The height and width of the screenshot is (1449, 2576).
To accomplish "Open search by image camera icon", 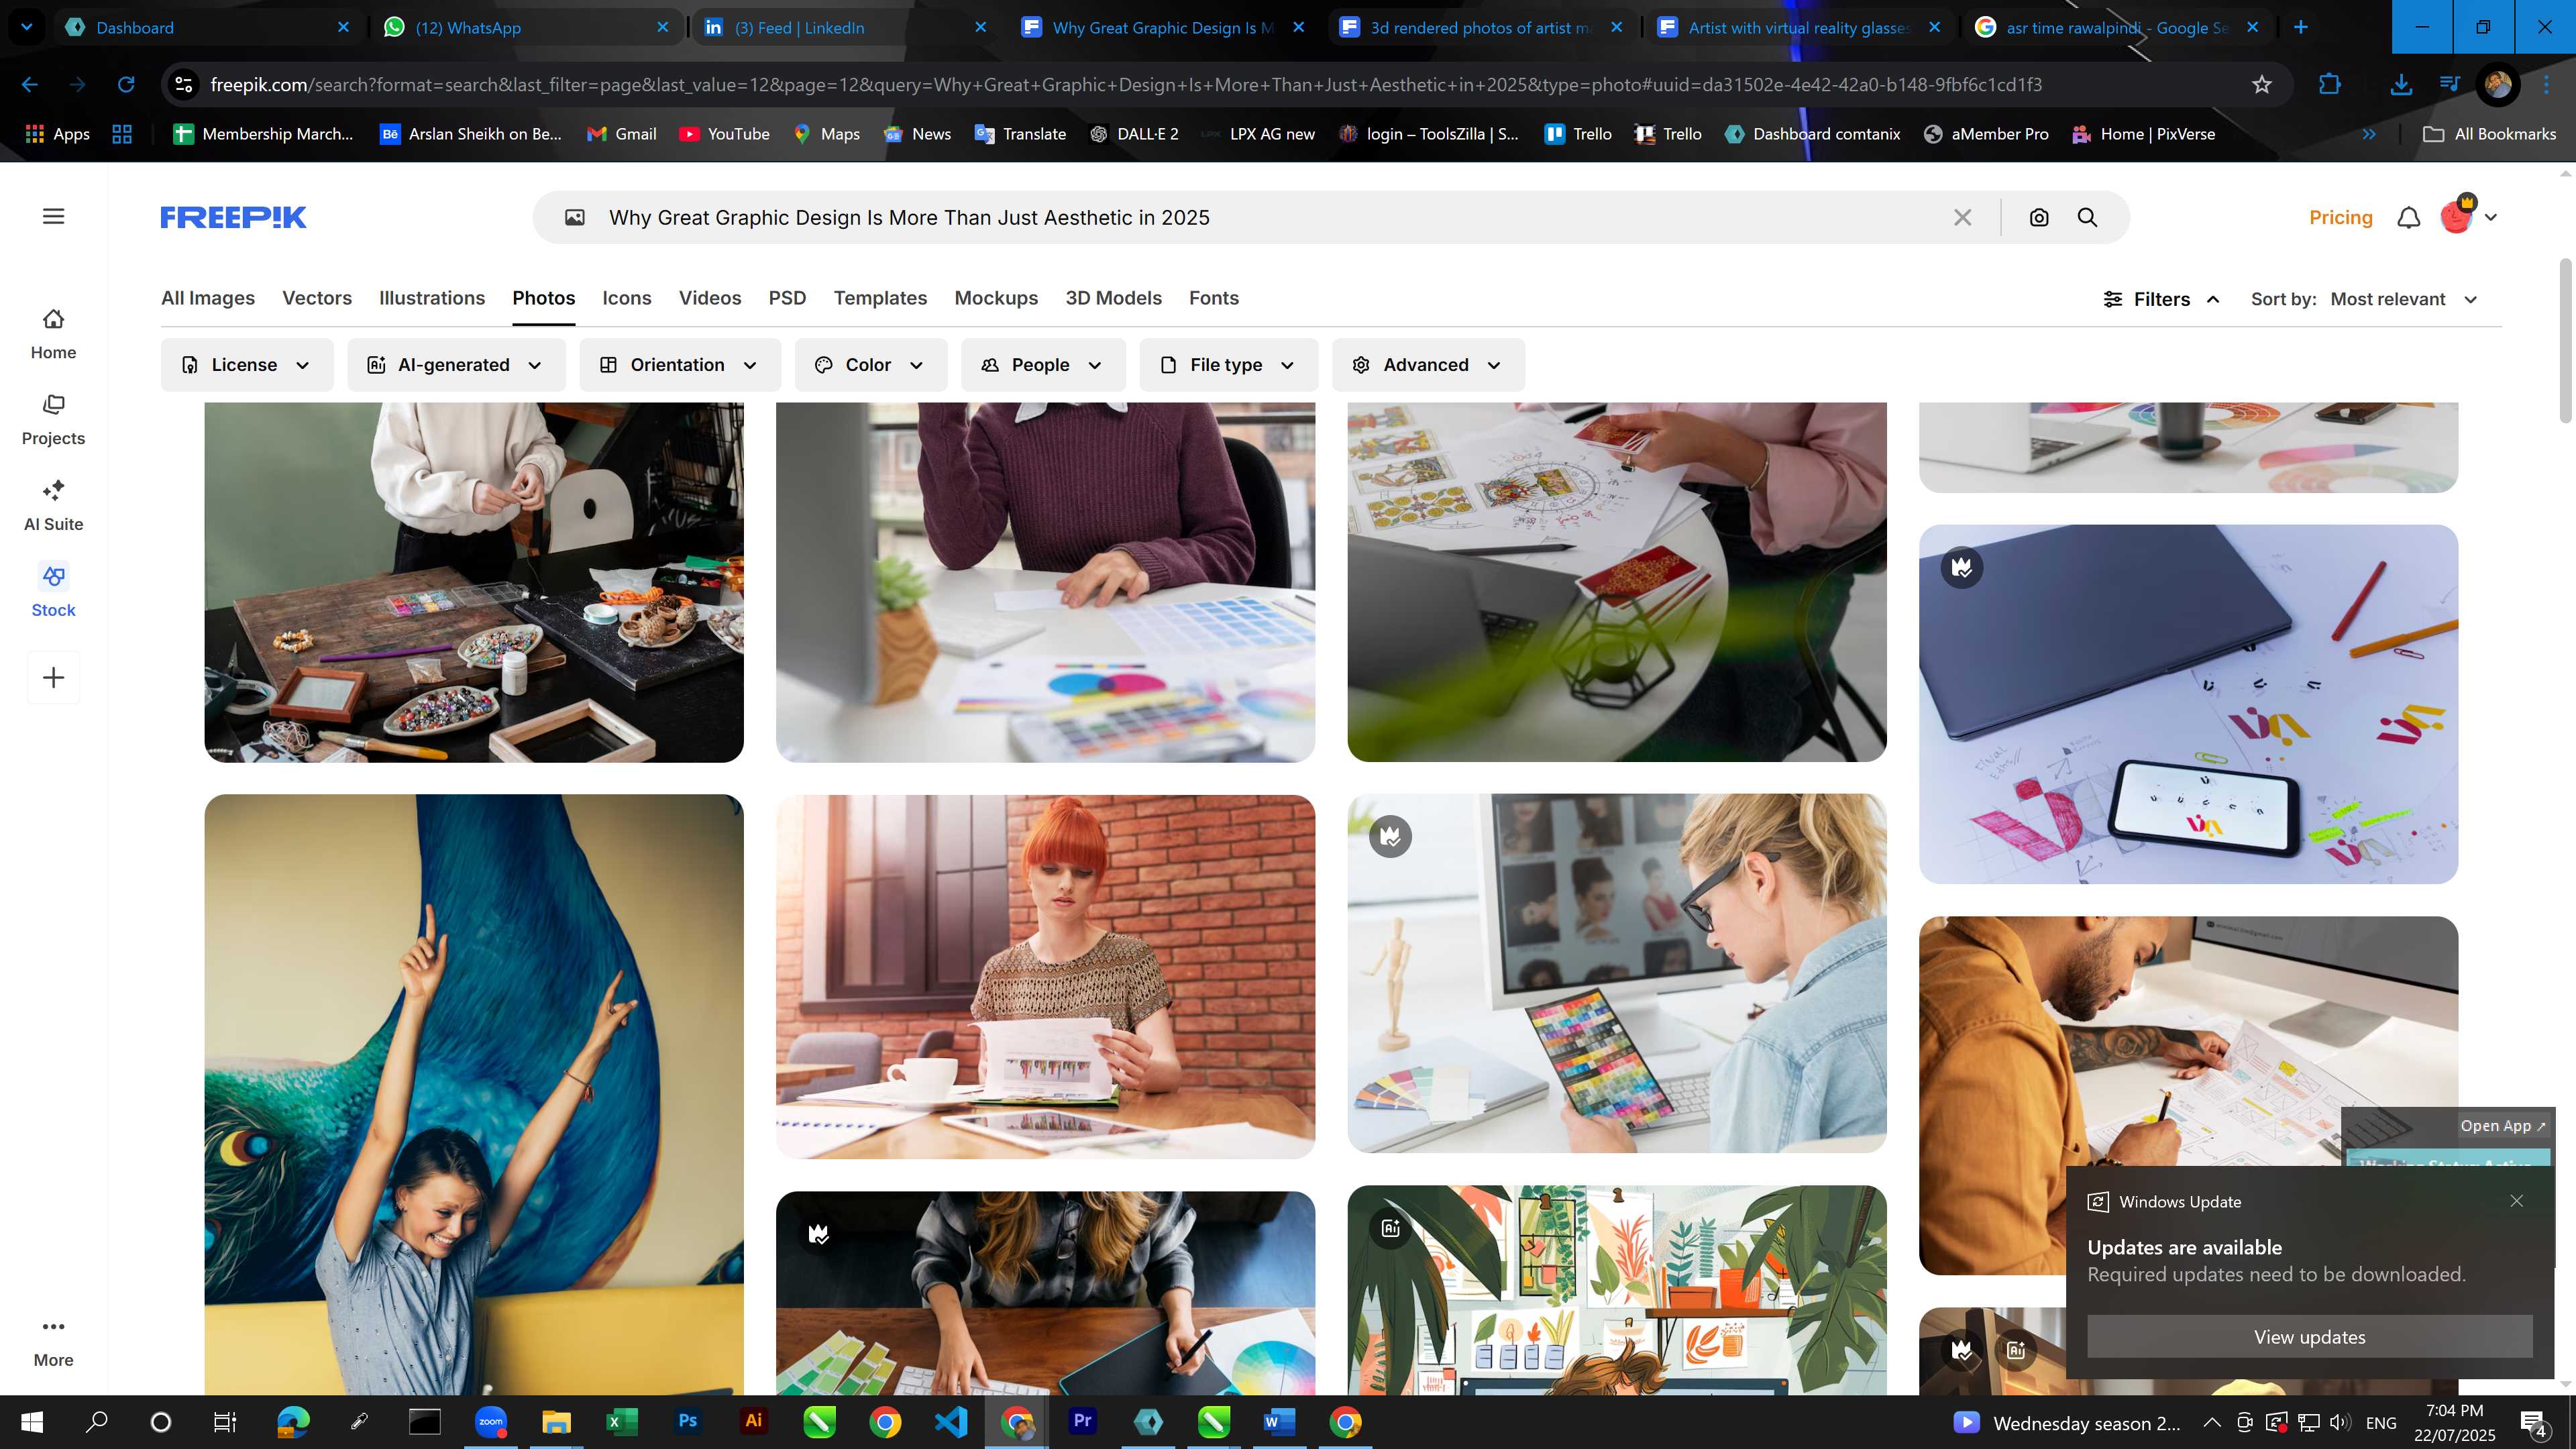I will click(2039, 217).
